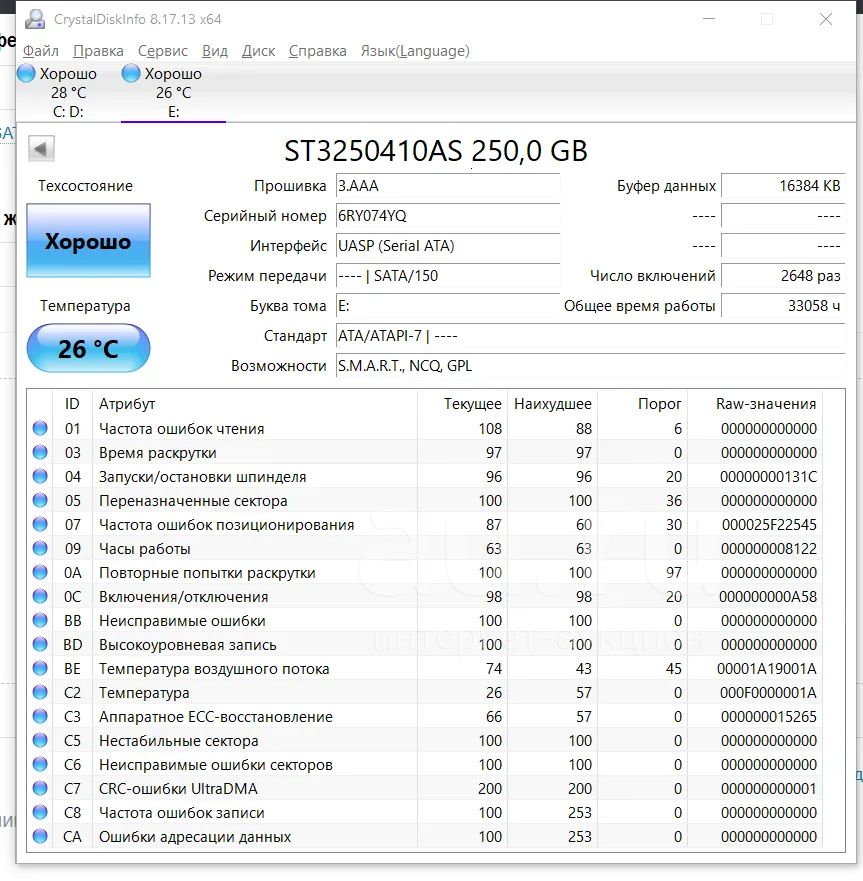Open the Сервис menu
The height and width of the screenshot is (881, 863).
tap(163, 51)
